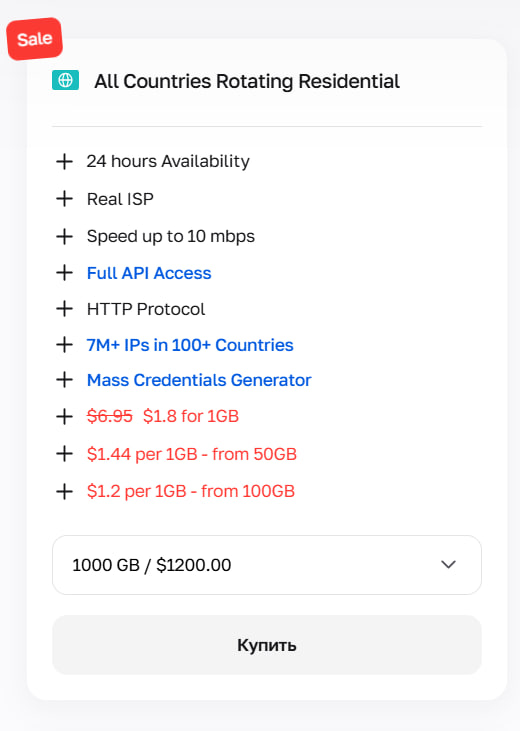This screenshot has height=731, width=520.
Task: Open the Mass Credentials Generator link
Action: 199,380
